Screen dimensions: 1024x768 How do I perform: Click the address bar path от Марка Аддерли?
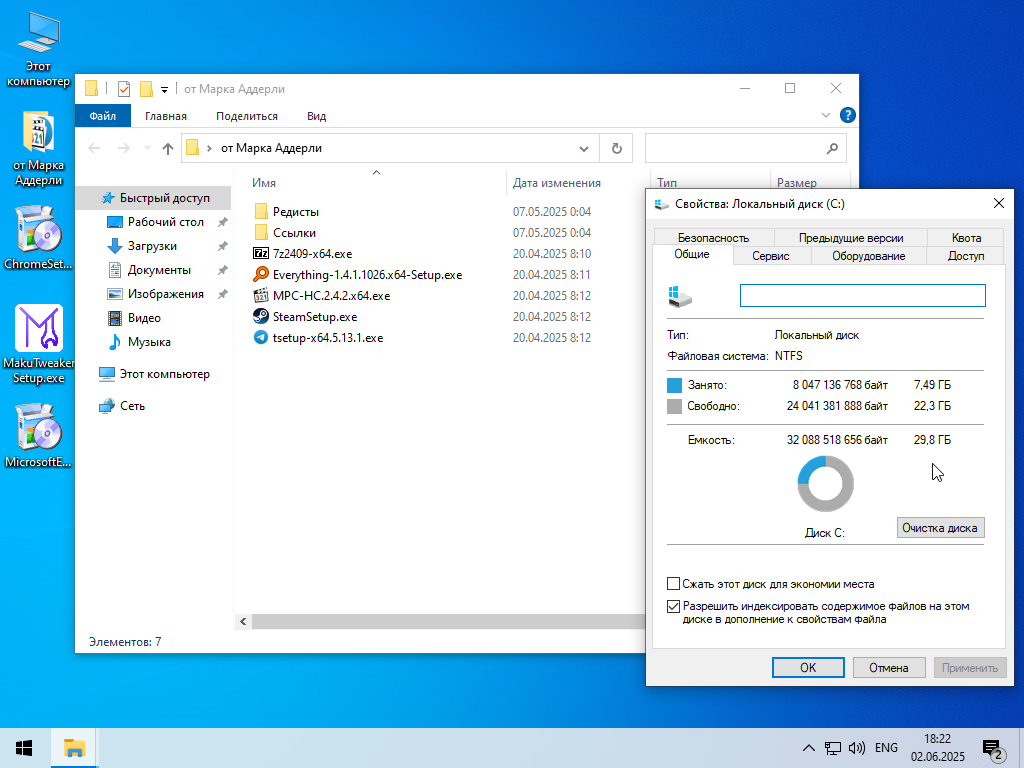point(271,148)
